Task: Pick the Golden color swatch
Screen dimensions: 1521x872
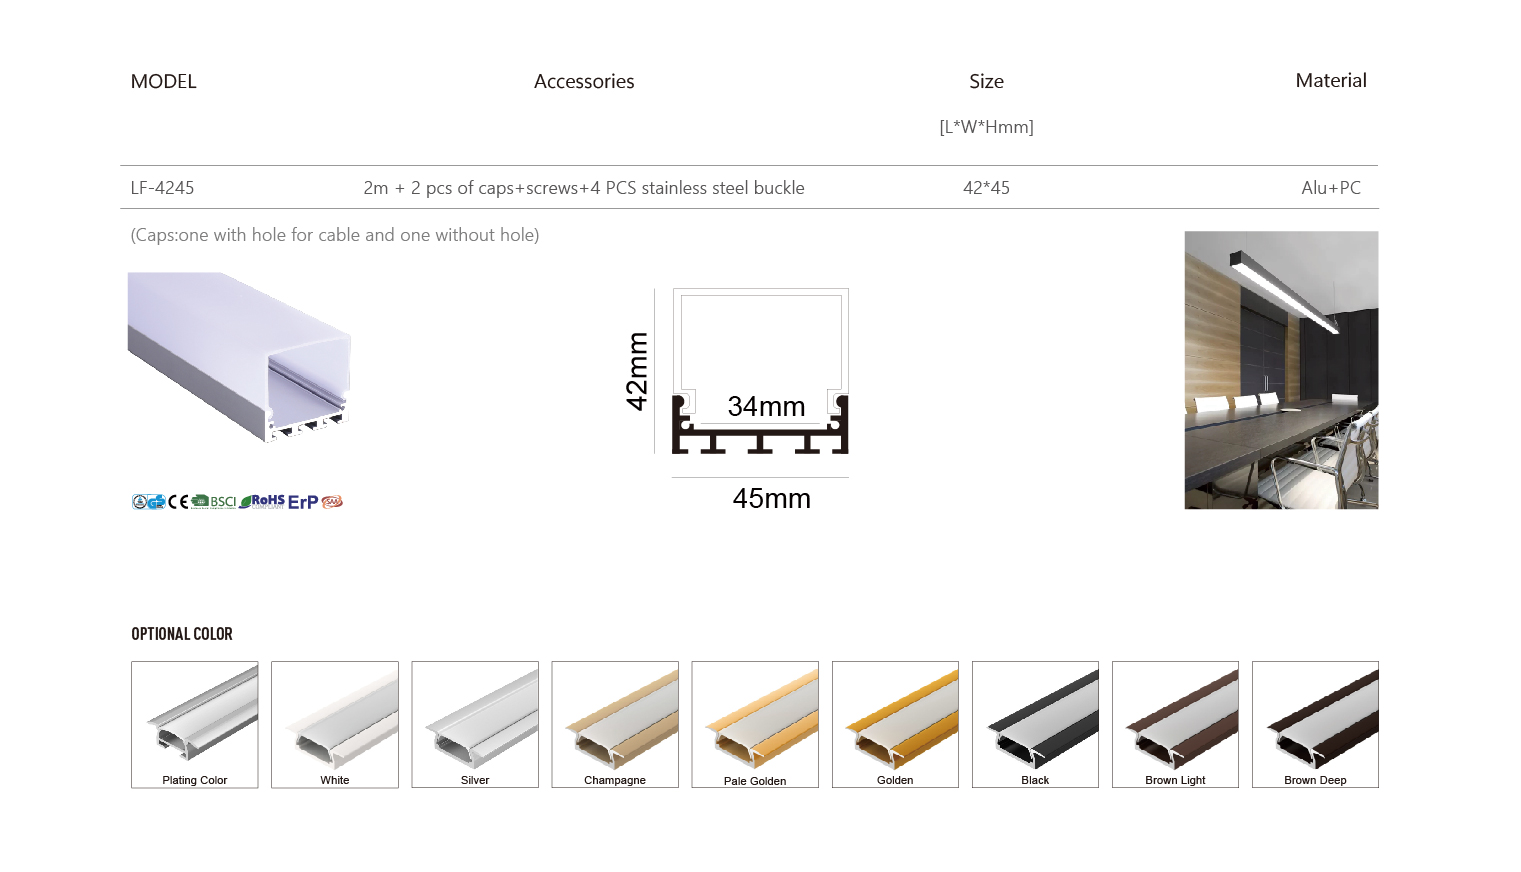Action: 895,725
